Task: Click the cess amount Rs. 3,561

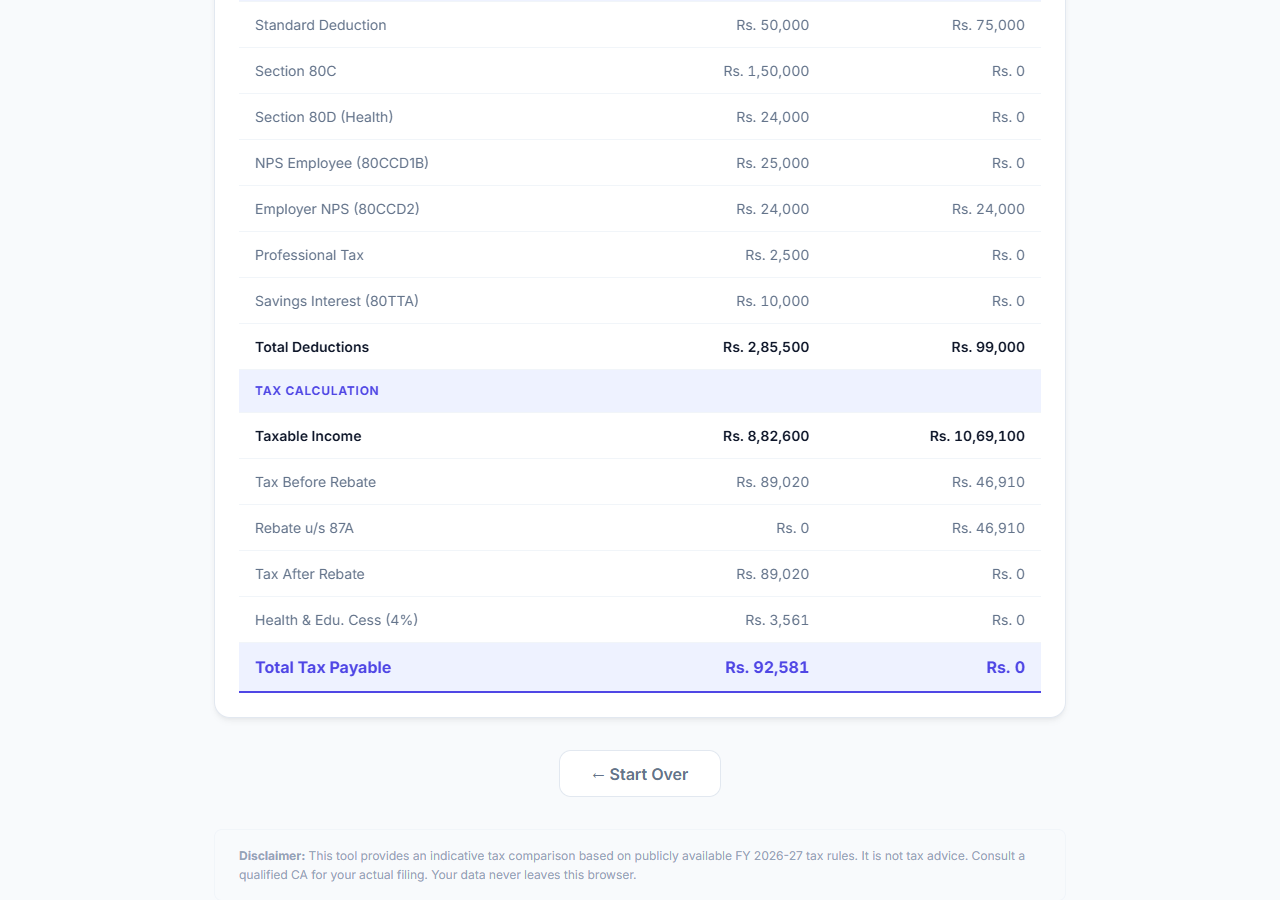Action: (777, 620)
